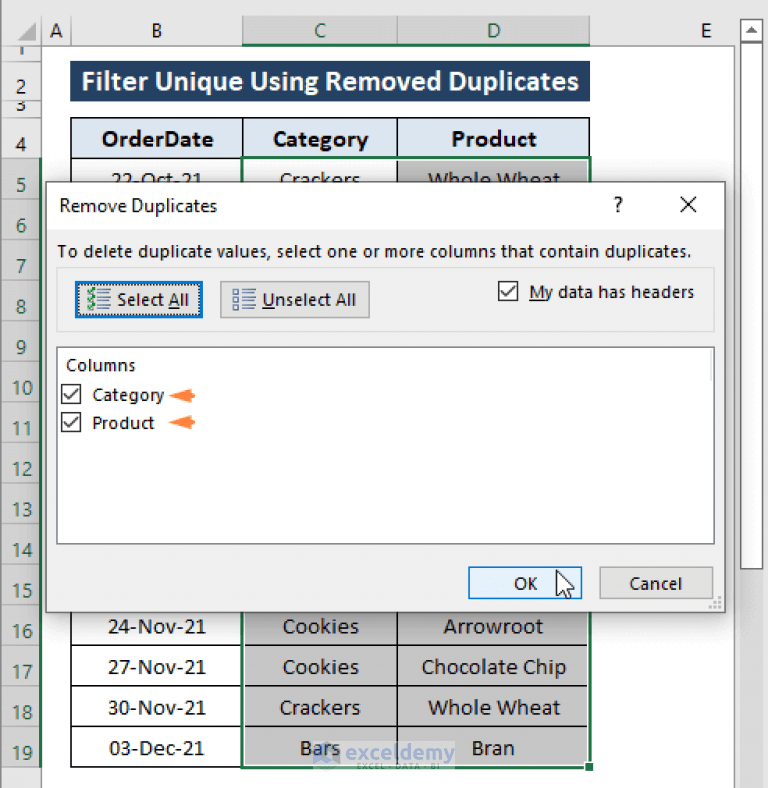The width and height of the screenshot is (768, 788).
Task: Select cell with date 27-Nov-21
Action: (157, 667)
